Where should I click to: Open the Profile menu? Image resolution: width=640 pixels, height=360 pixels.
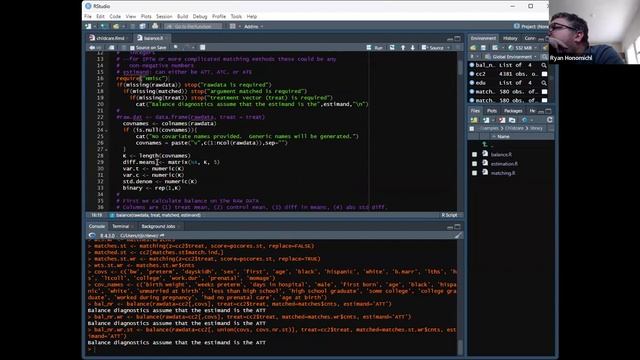point(219,16)
